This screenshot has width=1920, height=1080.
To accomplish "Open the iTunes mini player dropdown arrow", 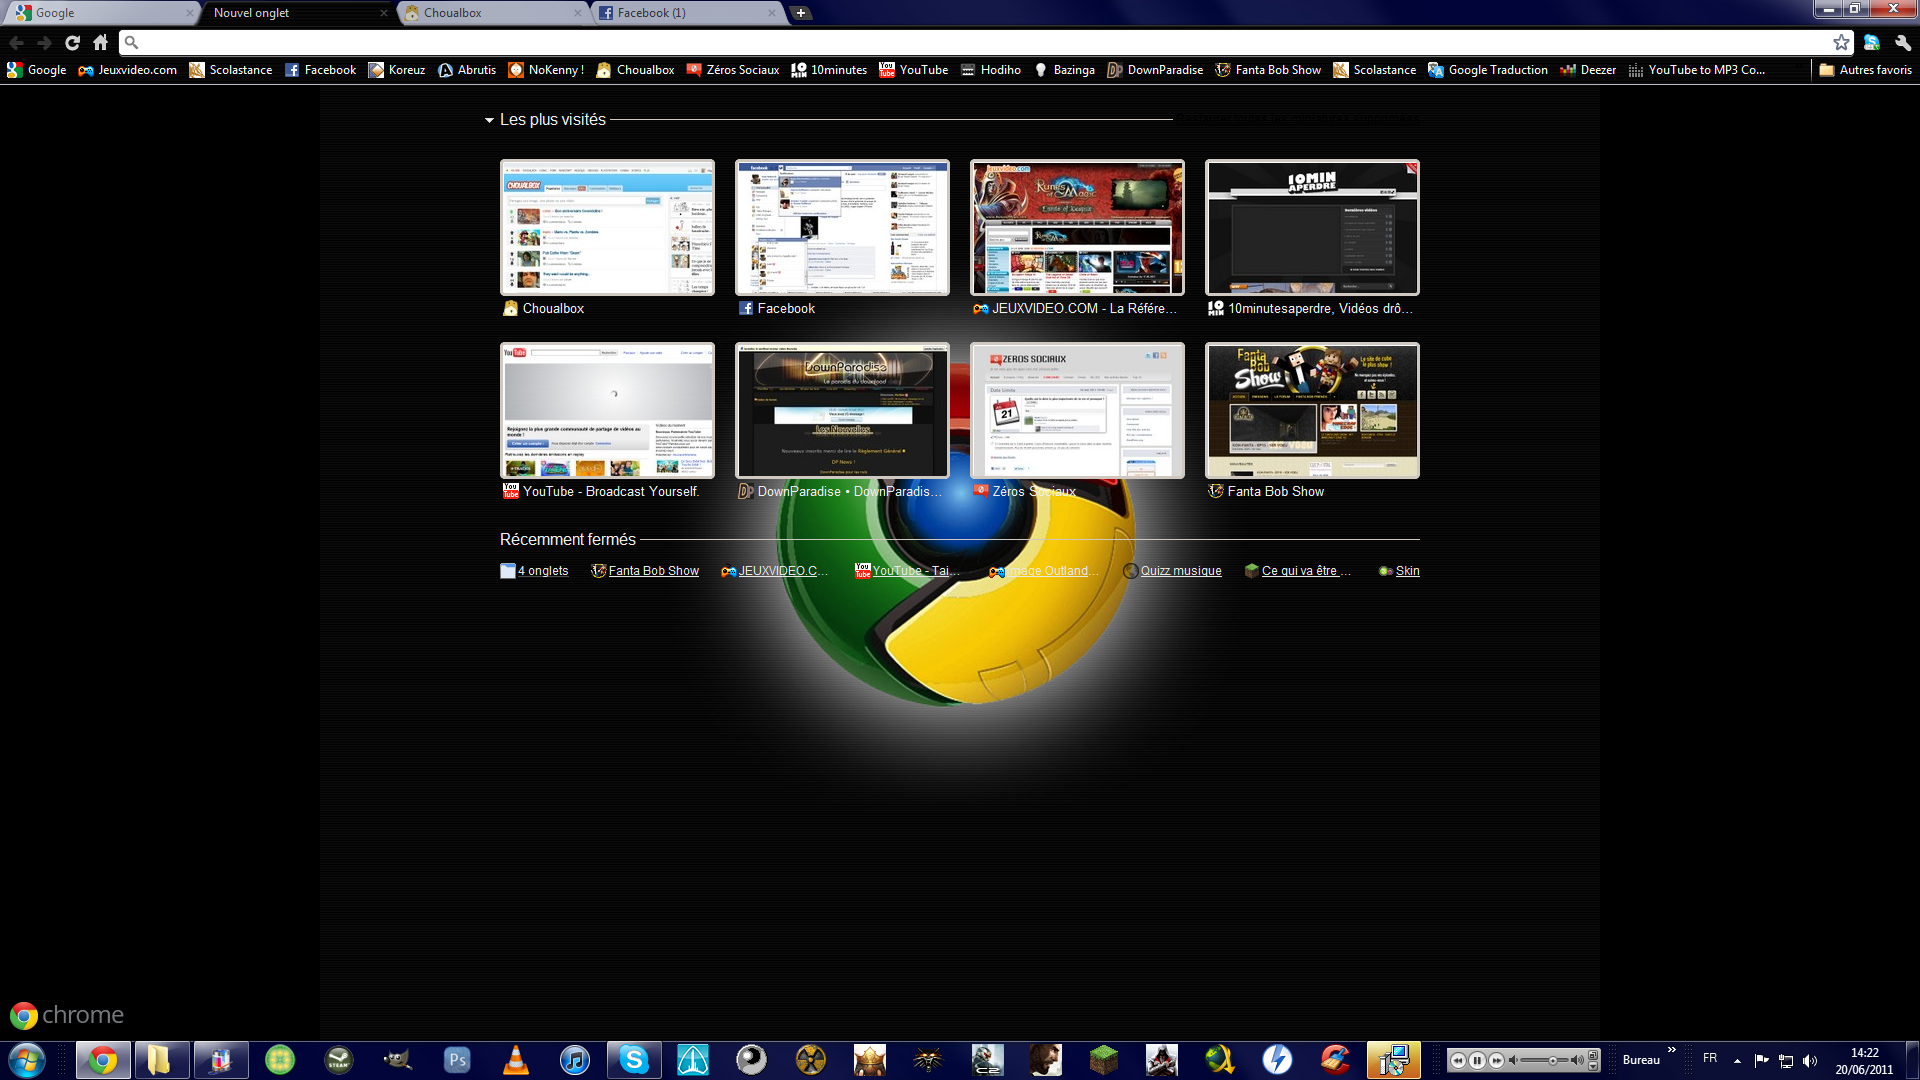I will click(x=1593, y=1066).
